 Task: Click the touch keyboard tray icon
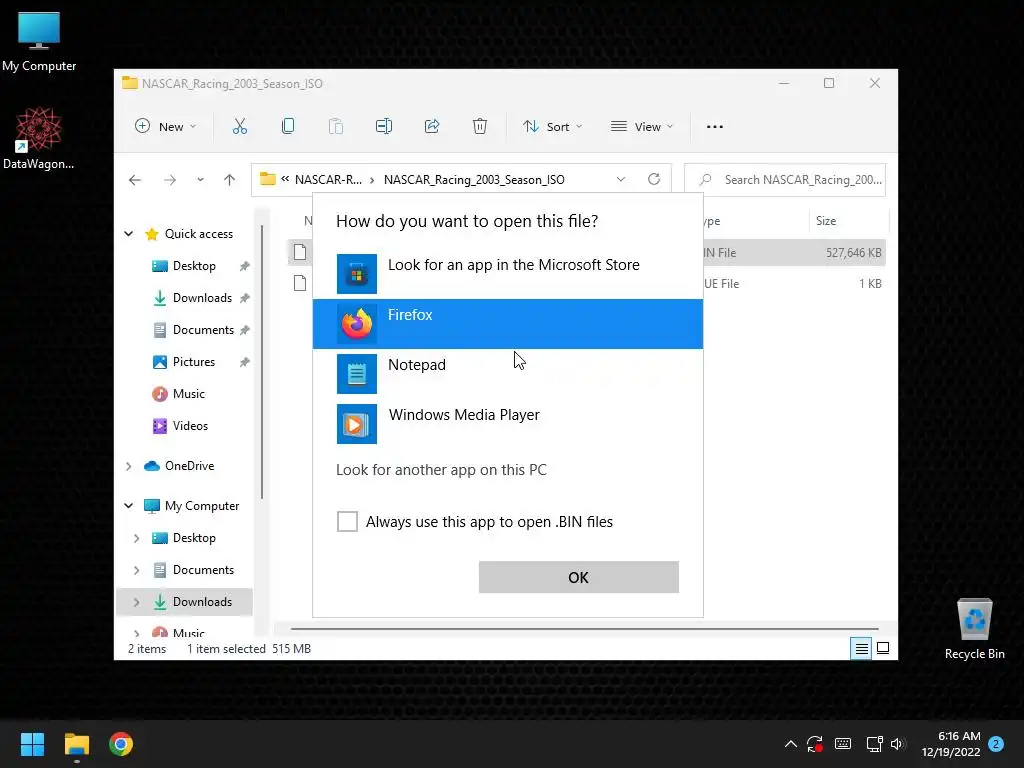tap(843, 744)
